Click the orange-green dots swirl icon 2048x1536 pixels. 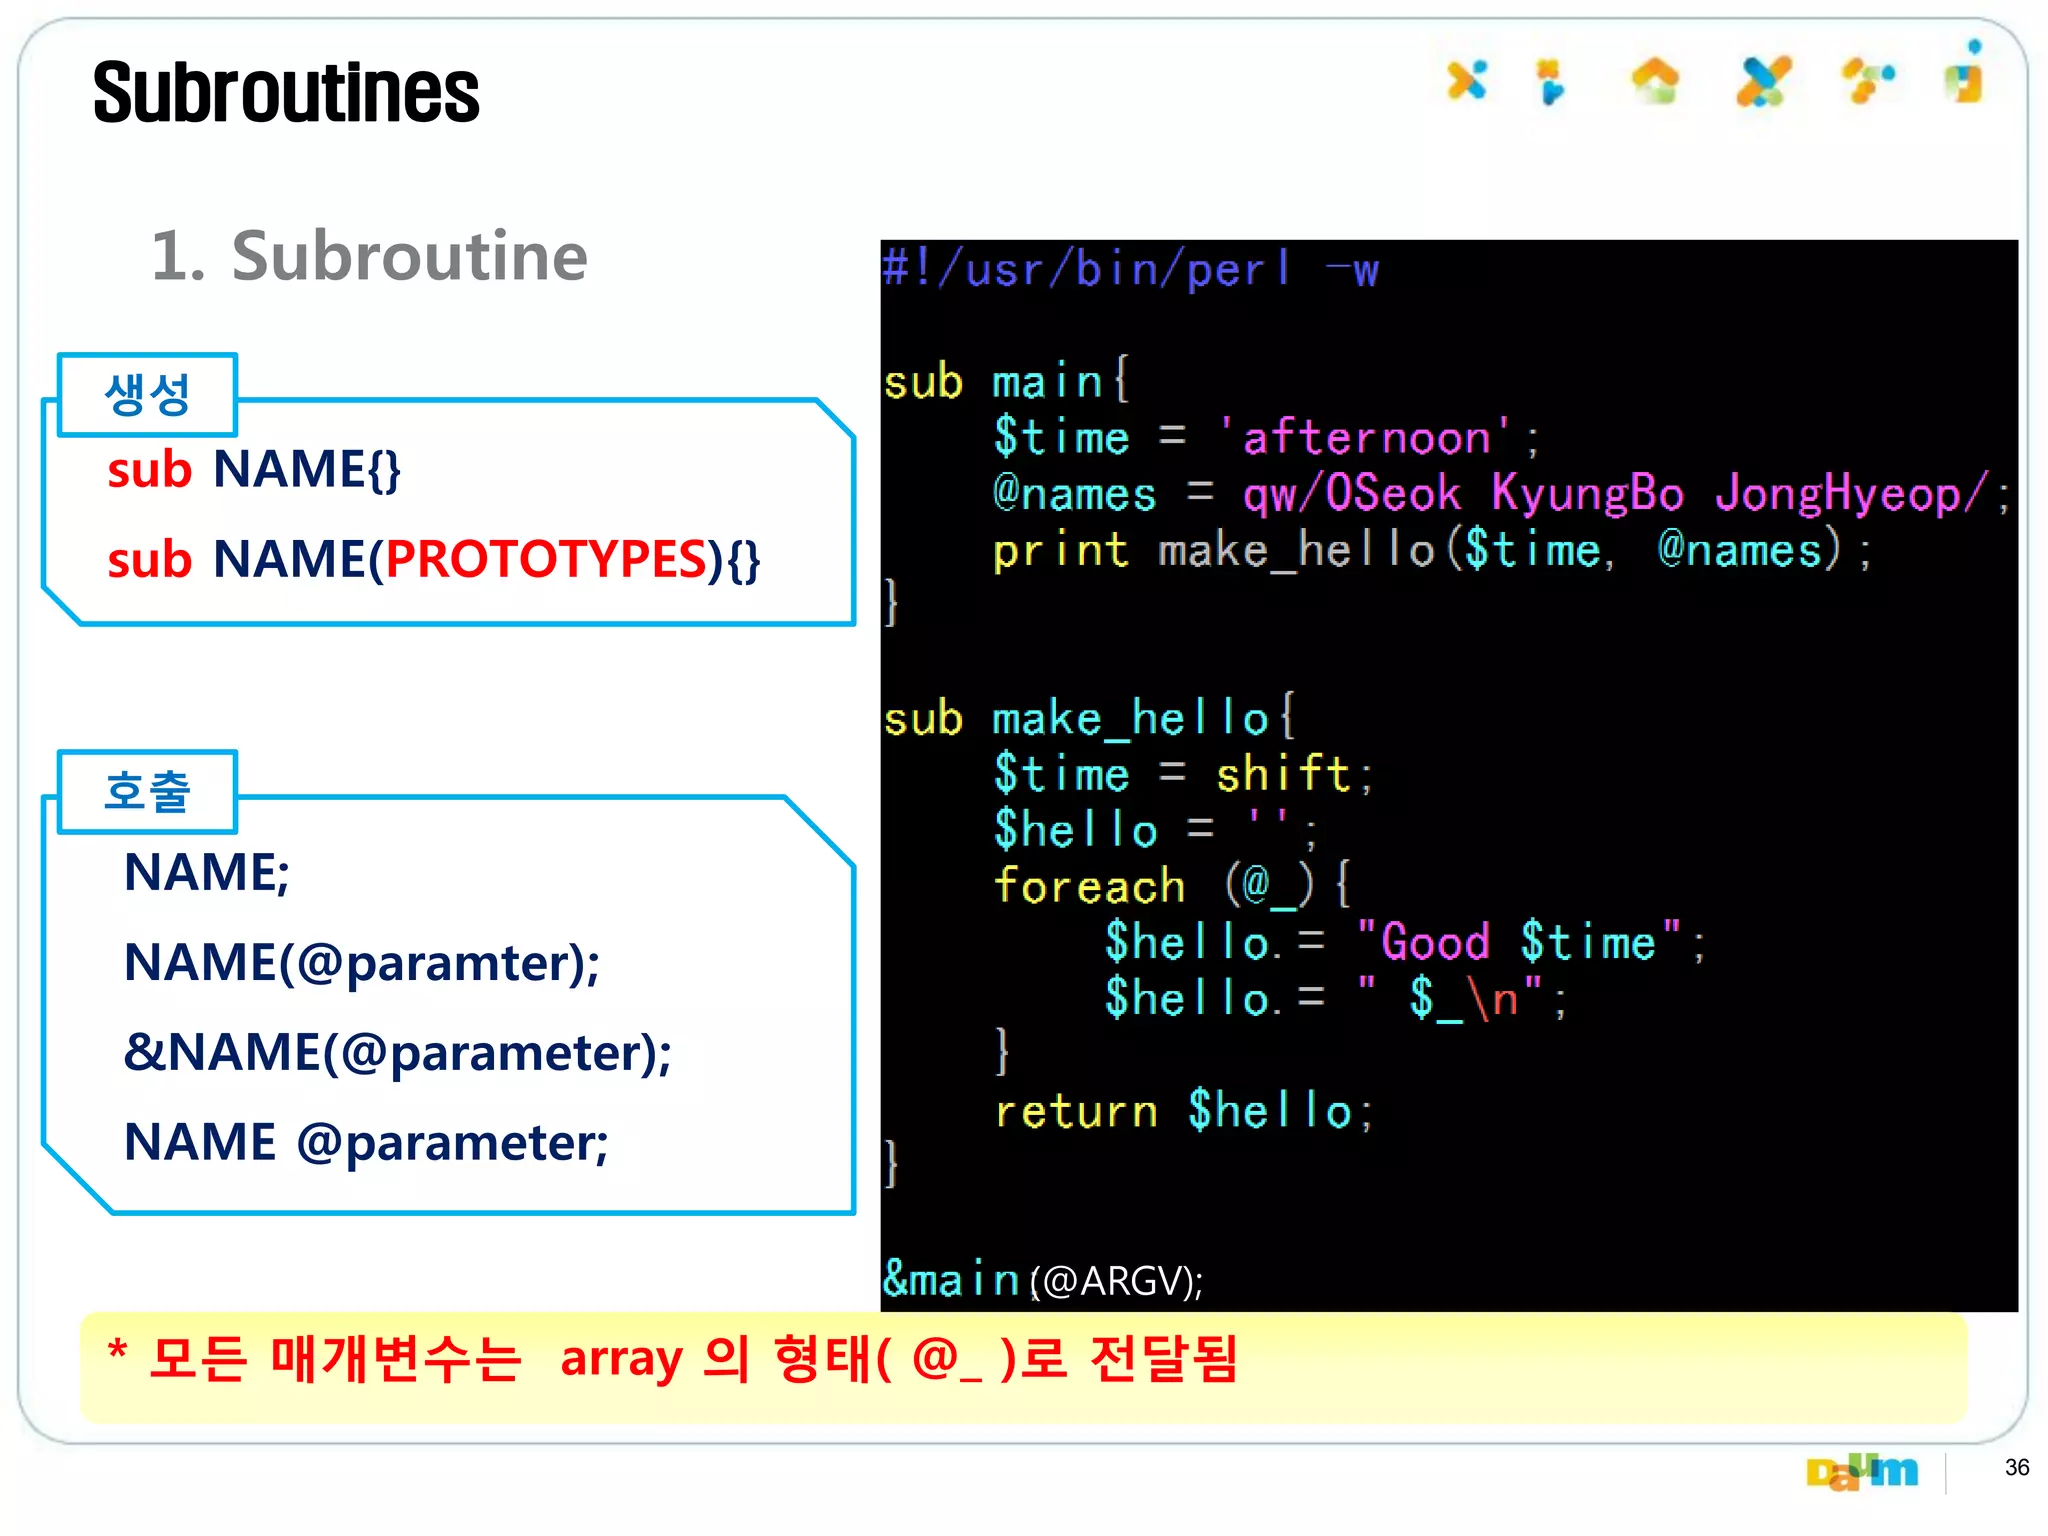point(1868,80)
